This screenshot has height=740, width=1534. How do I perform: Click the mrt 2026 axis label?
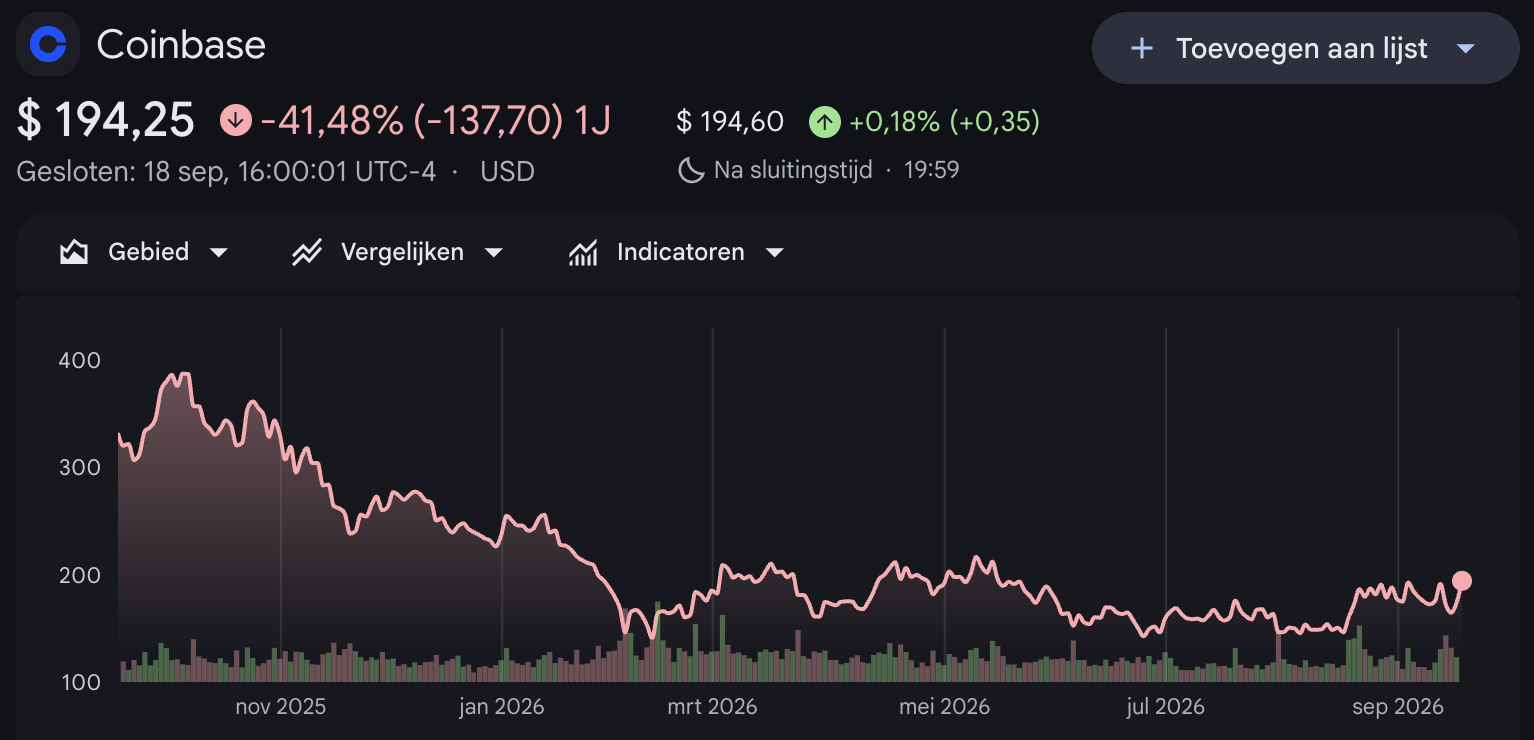(x=712, y=707)
